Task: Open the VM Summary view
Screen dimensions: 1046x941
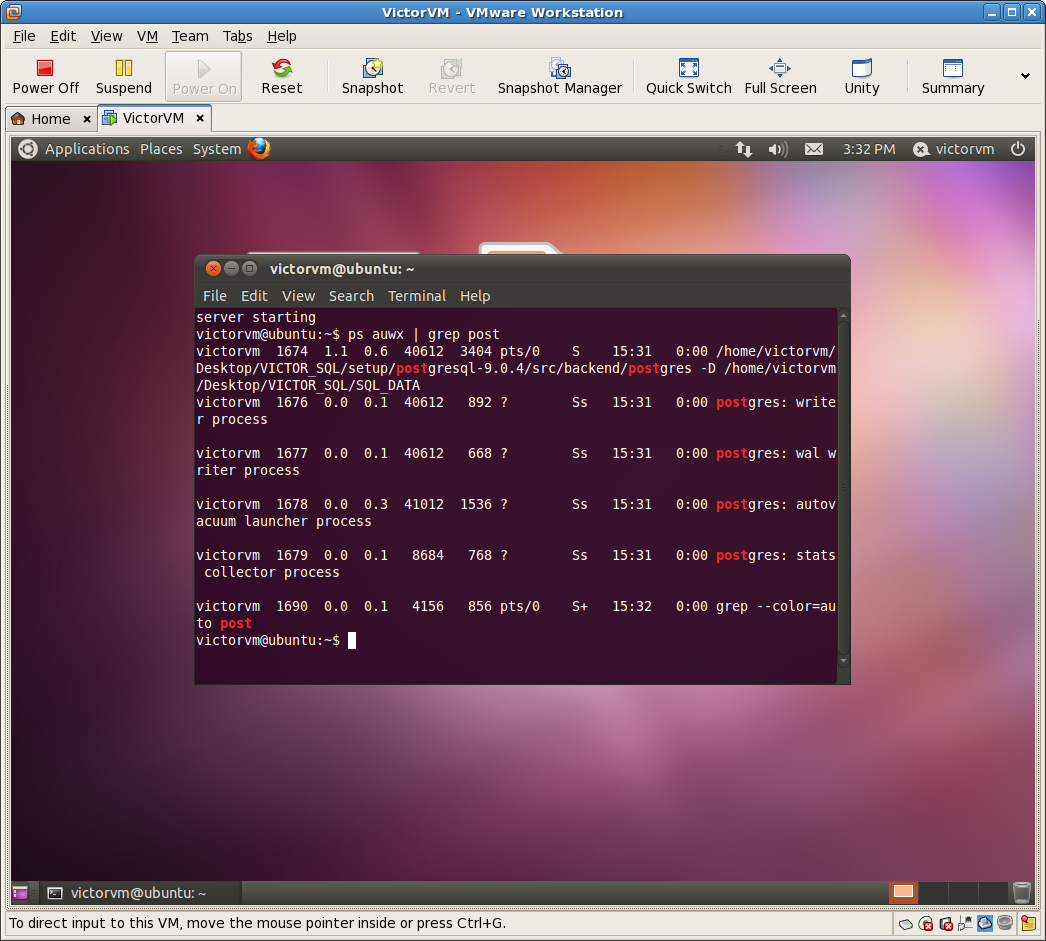Action: (x=951, y=75)
